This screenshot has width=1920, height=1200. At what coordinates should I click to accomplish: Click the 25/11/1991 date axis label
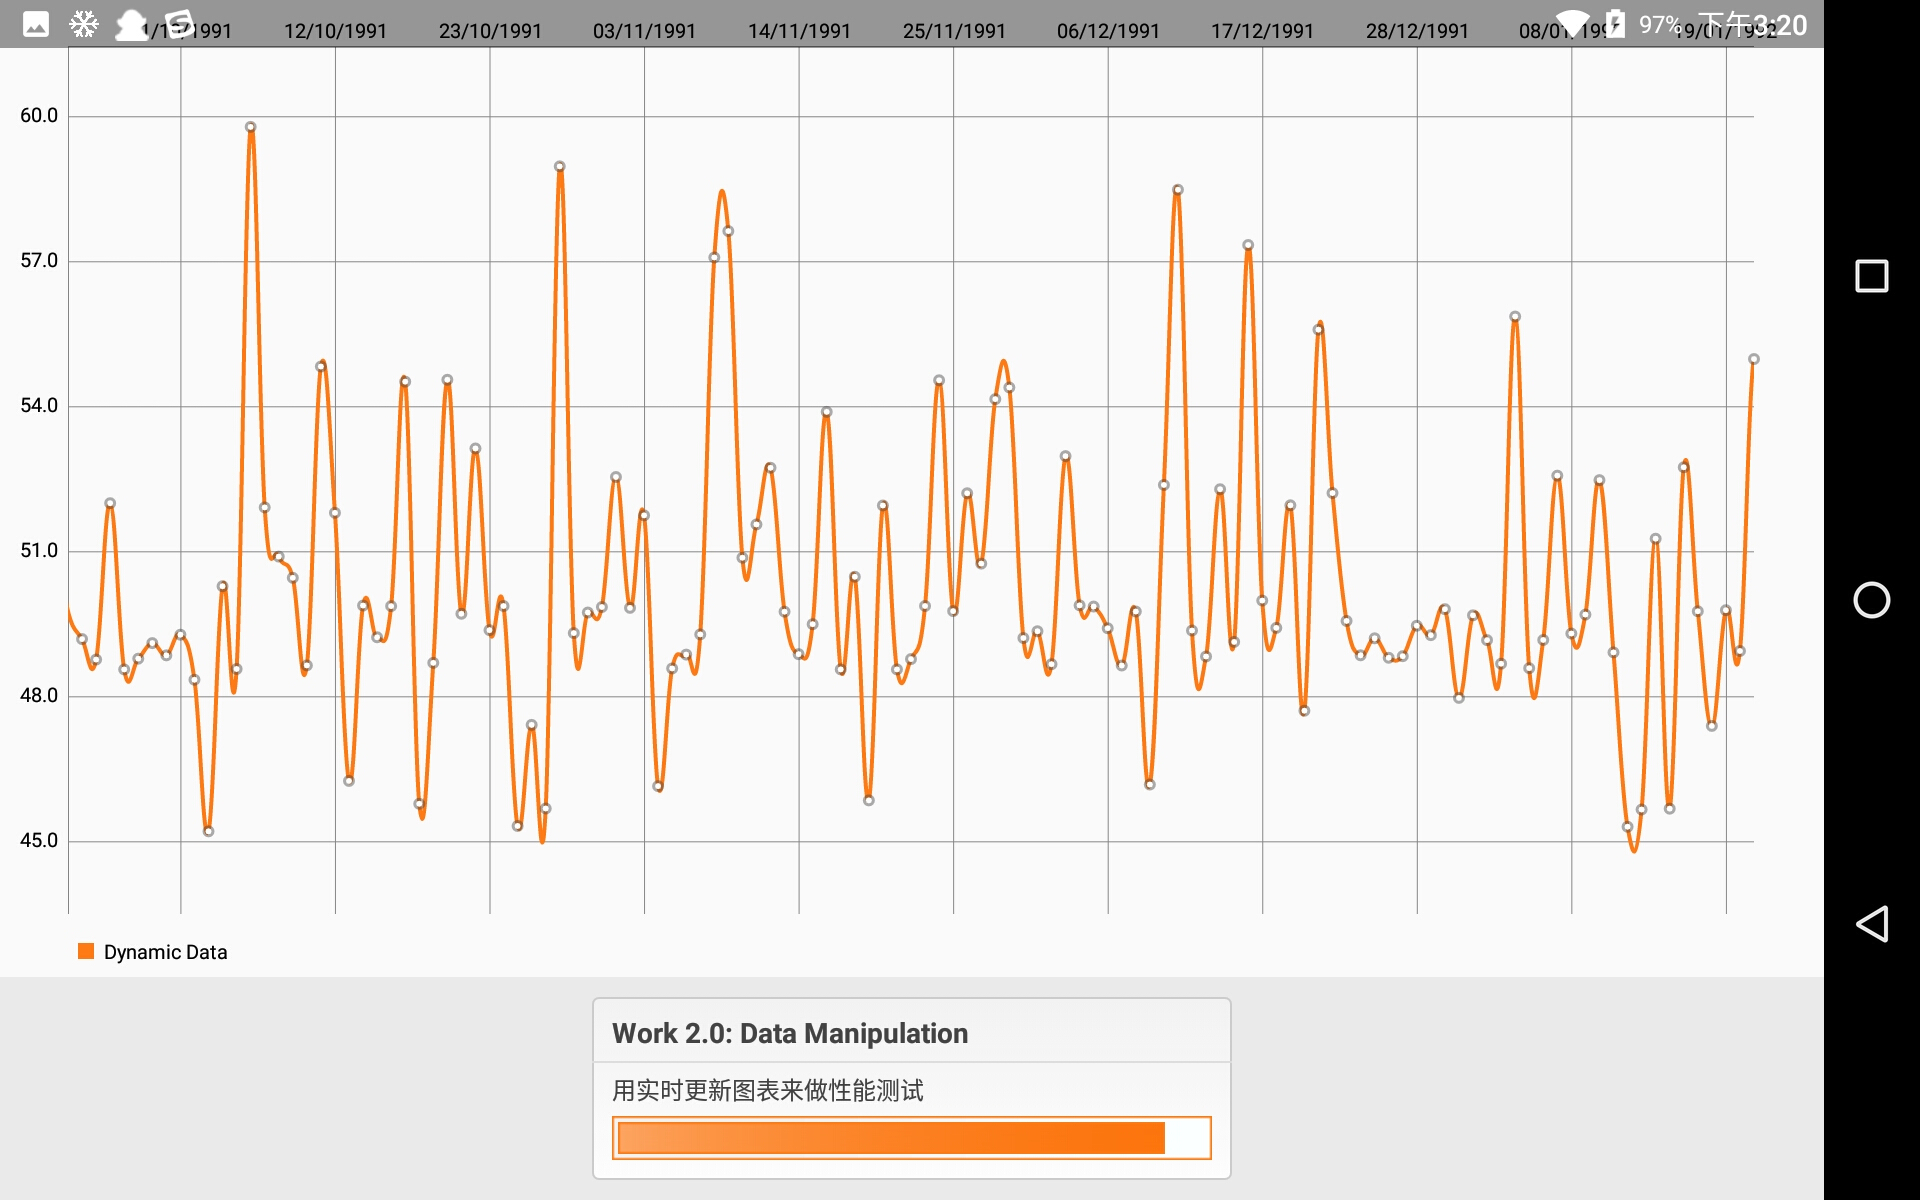(954, 31)
